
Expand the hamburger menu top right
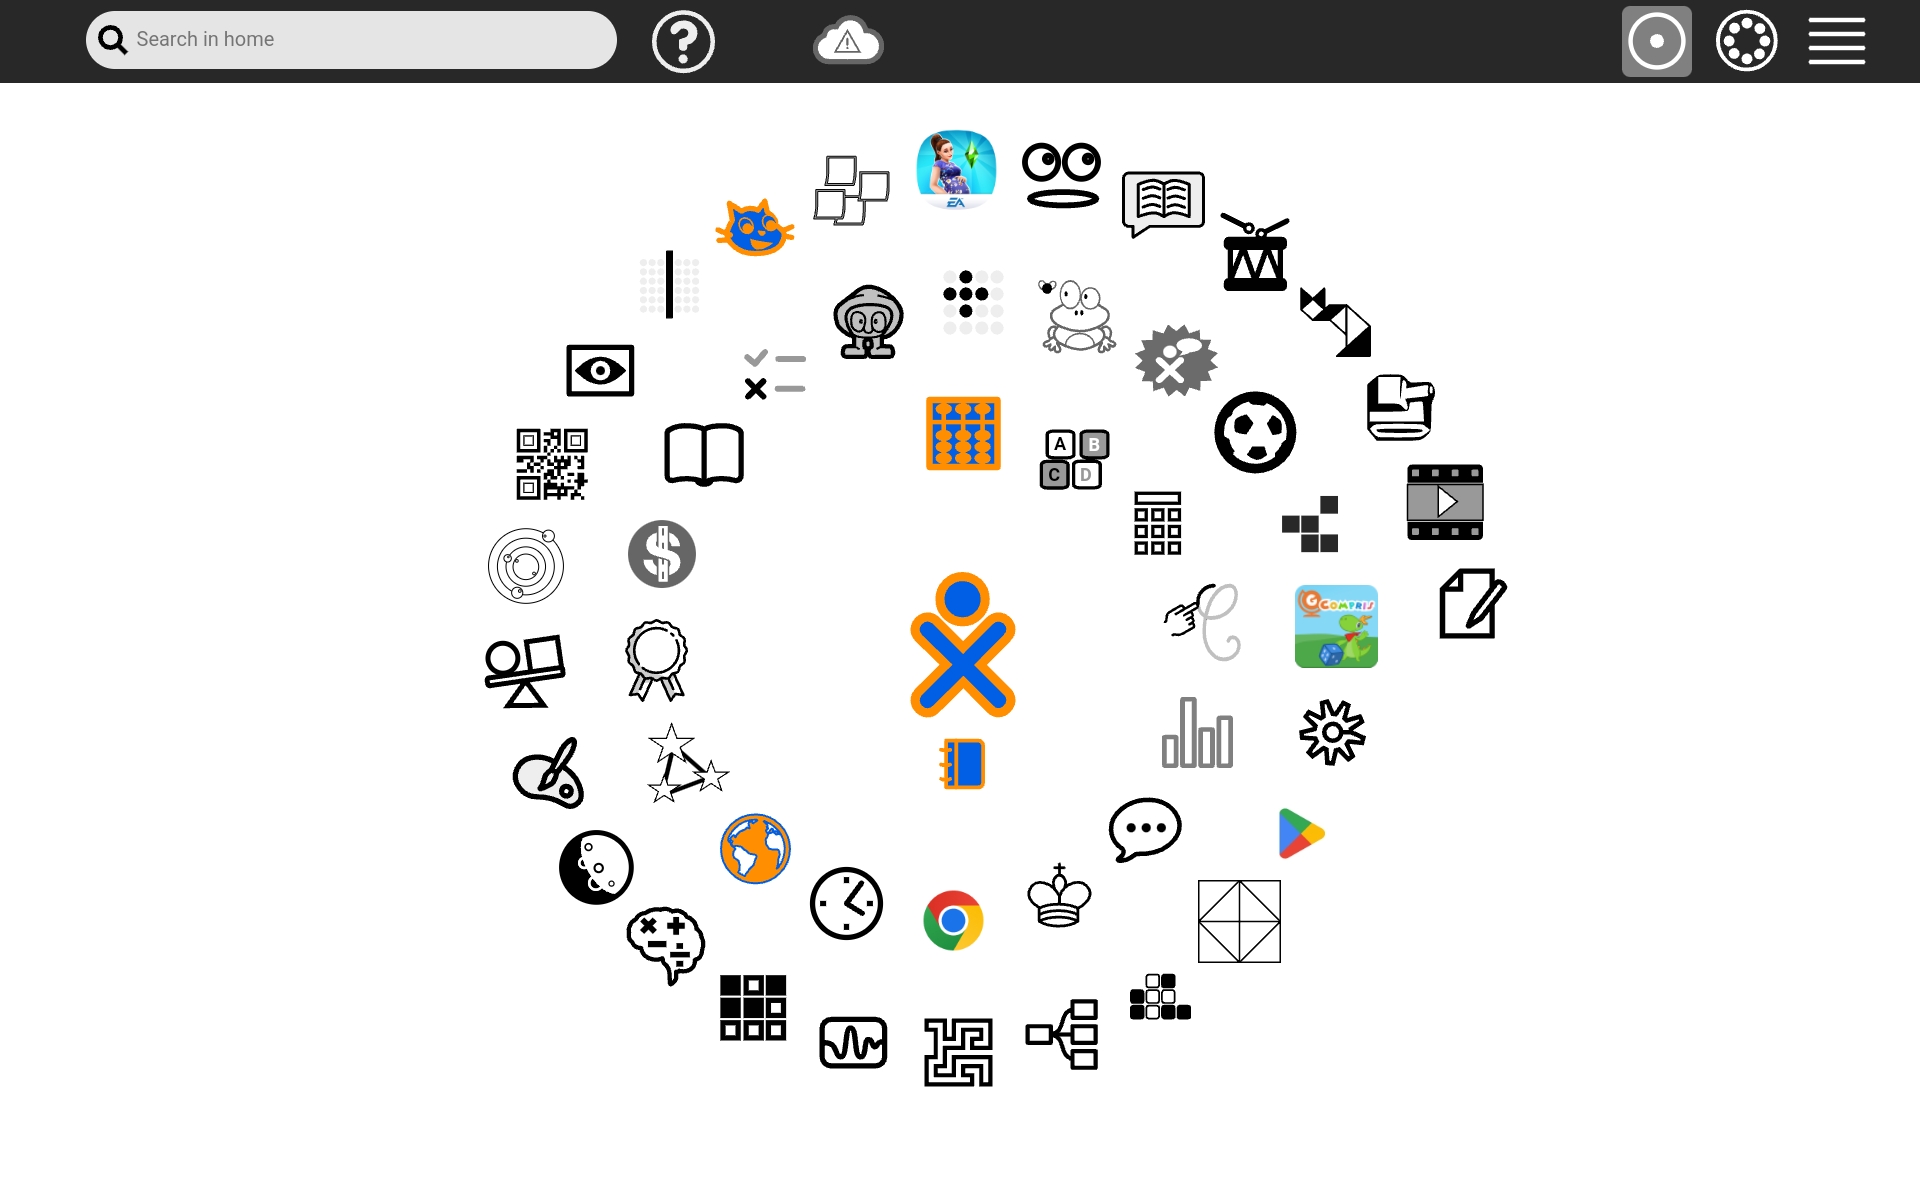pyautogui.click(x=1837, y=40)
